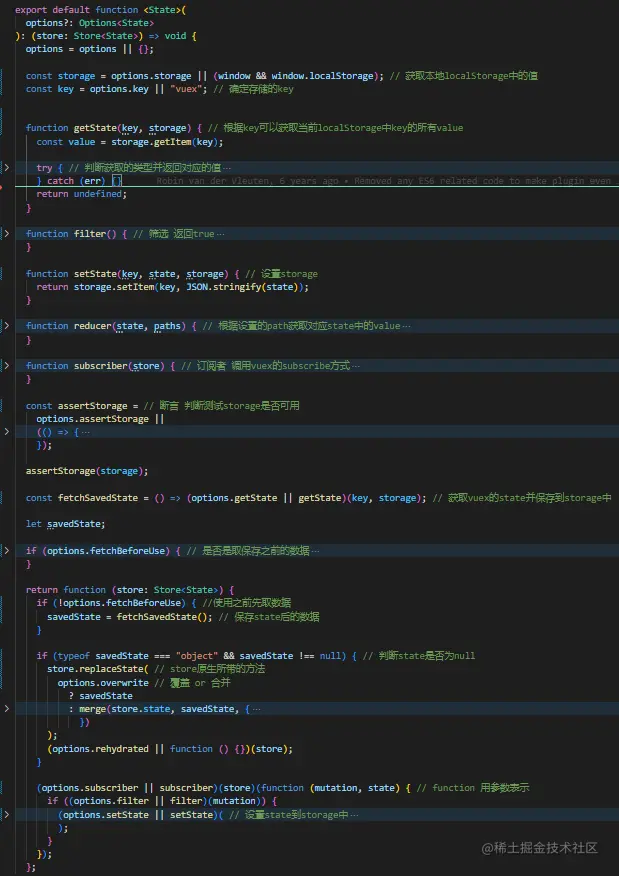619x876 pixels.
Task: Click 'return function (store: Store<State>)' line
Action: tap(130, 590)
